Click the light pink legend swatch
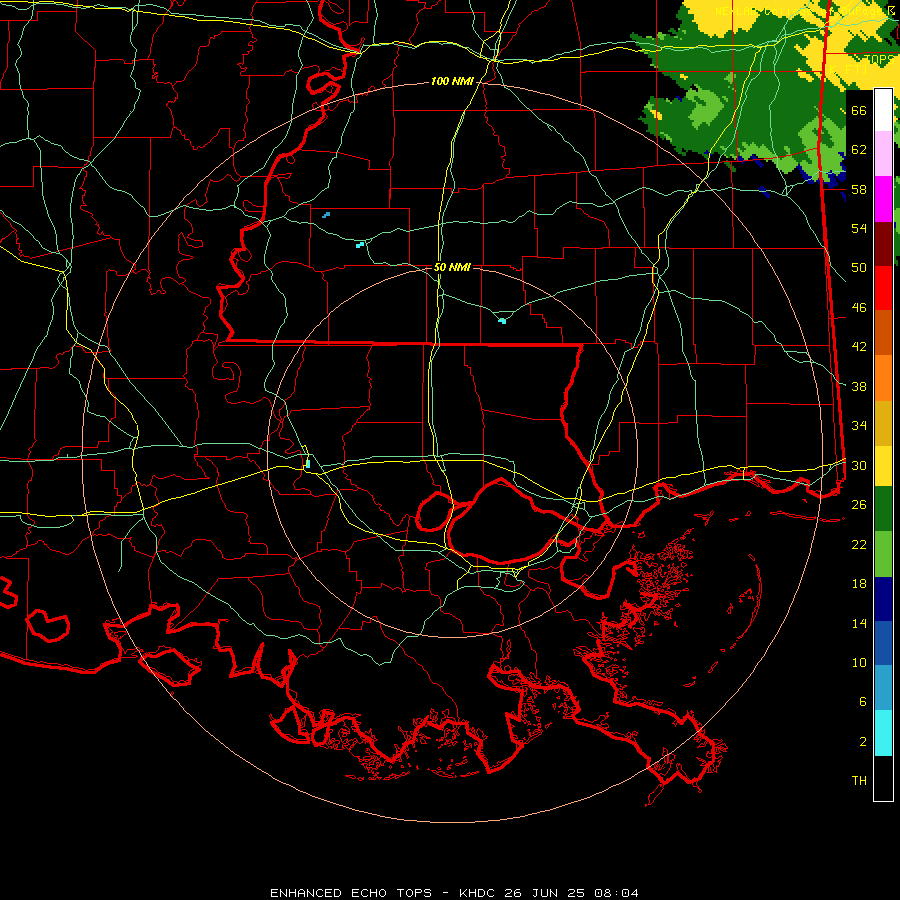 (883, 153)
